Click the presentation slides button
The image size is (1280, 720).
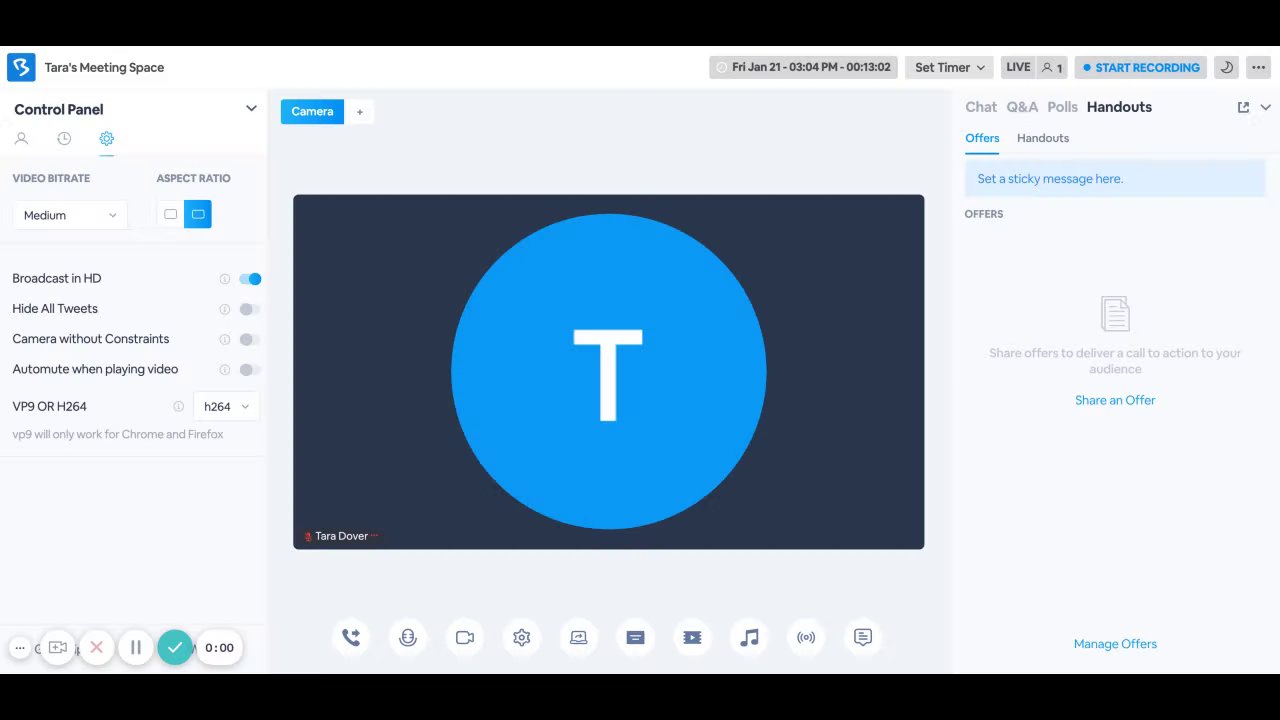tap(635, 637)
